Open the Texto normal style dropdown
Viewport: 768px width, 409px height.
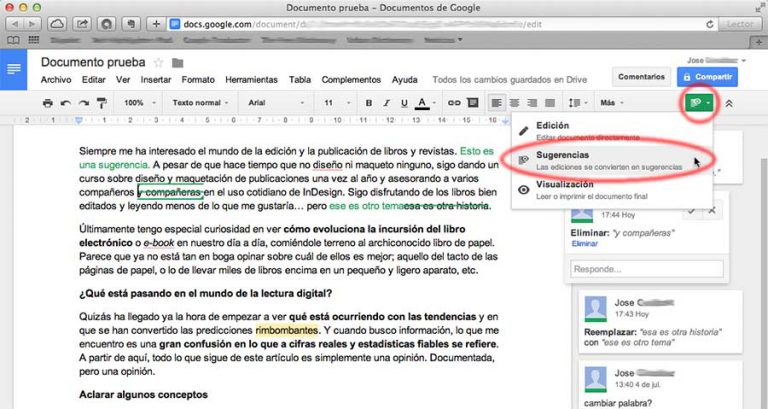(200, 103)
